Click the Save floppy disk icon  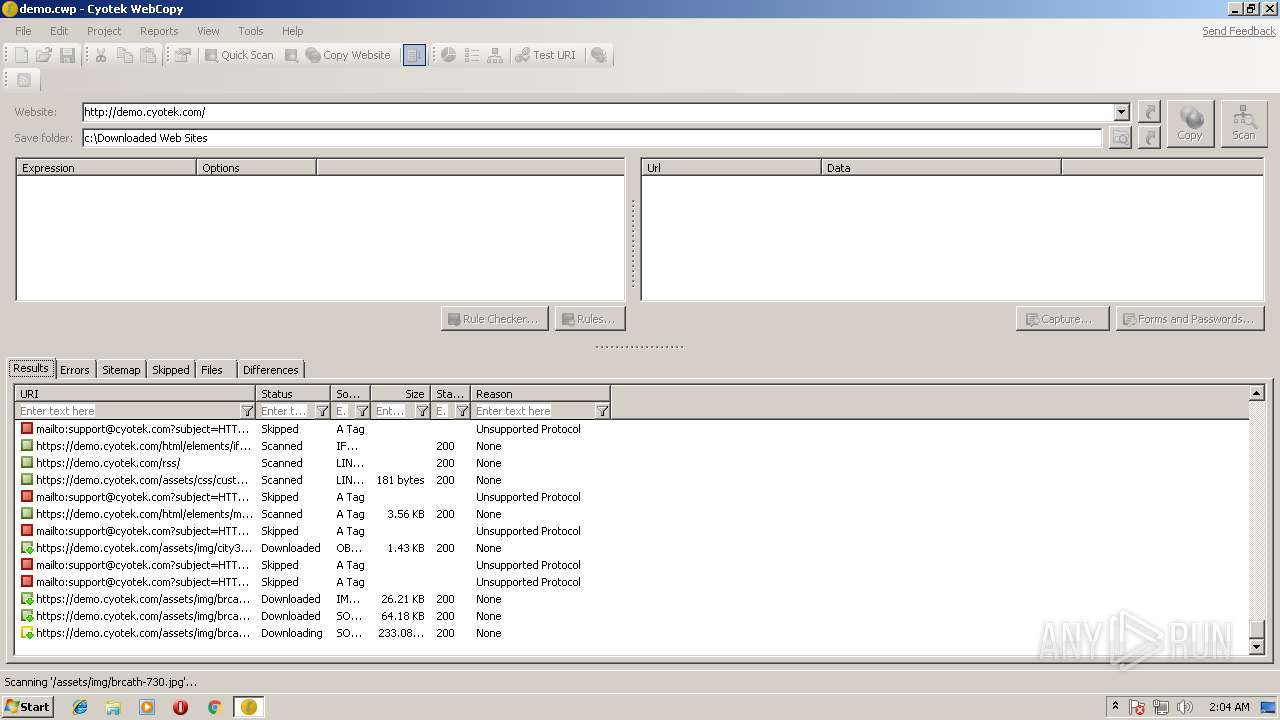click(67, 55)
